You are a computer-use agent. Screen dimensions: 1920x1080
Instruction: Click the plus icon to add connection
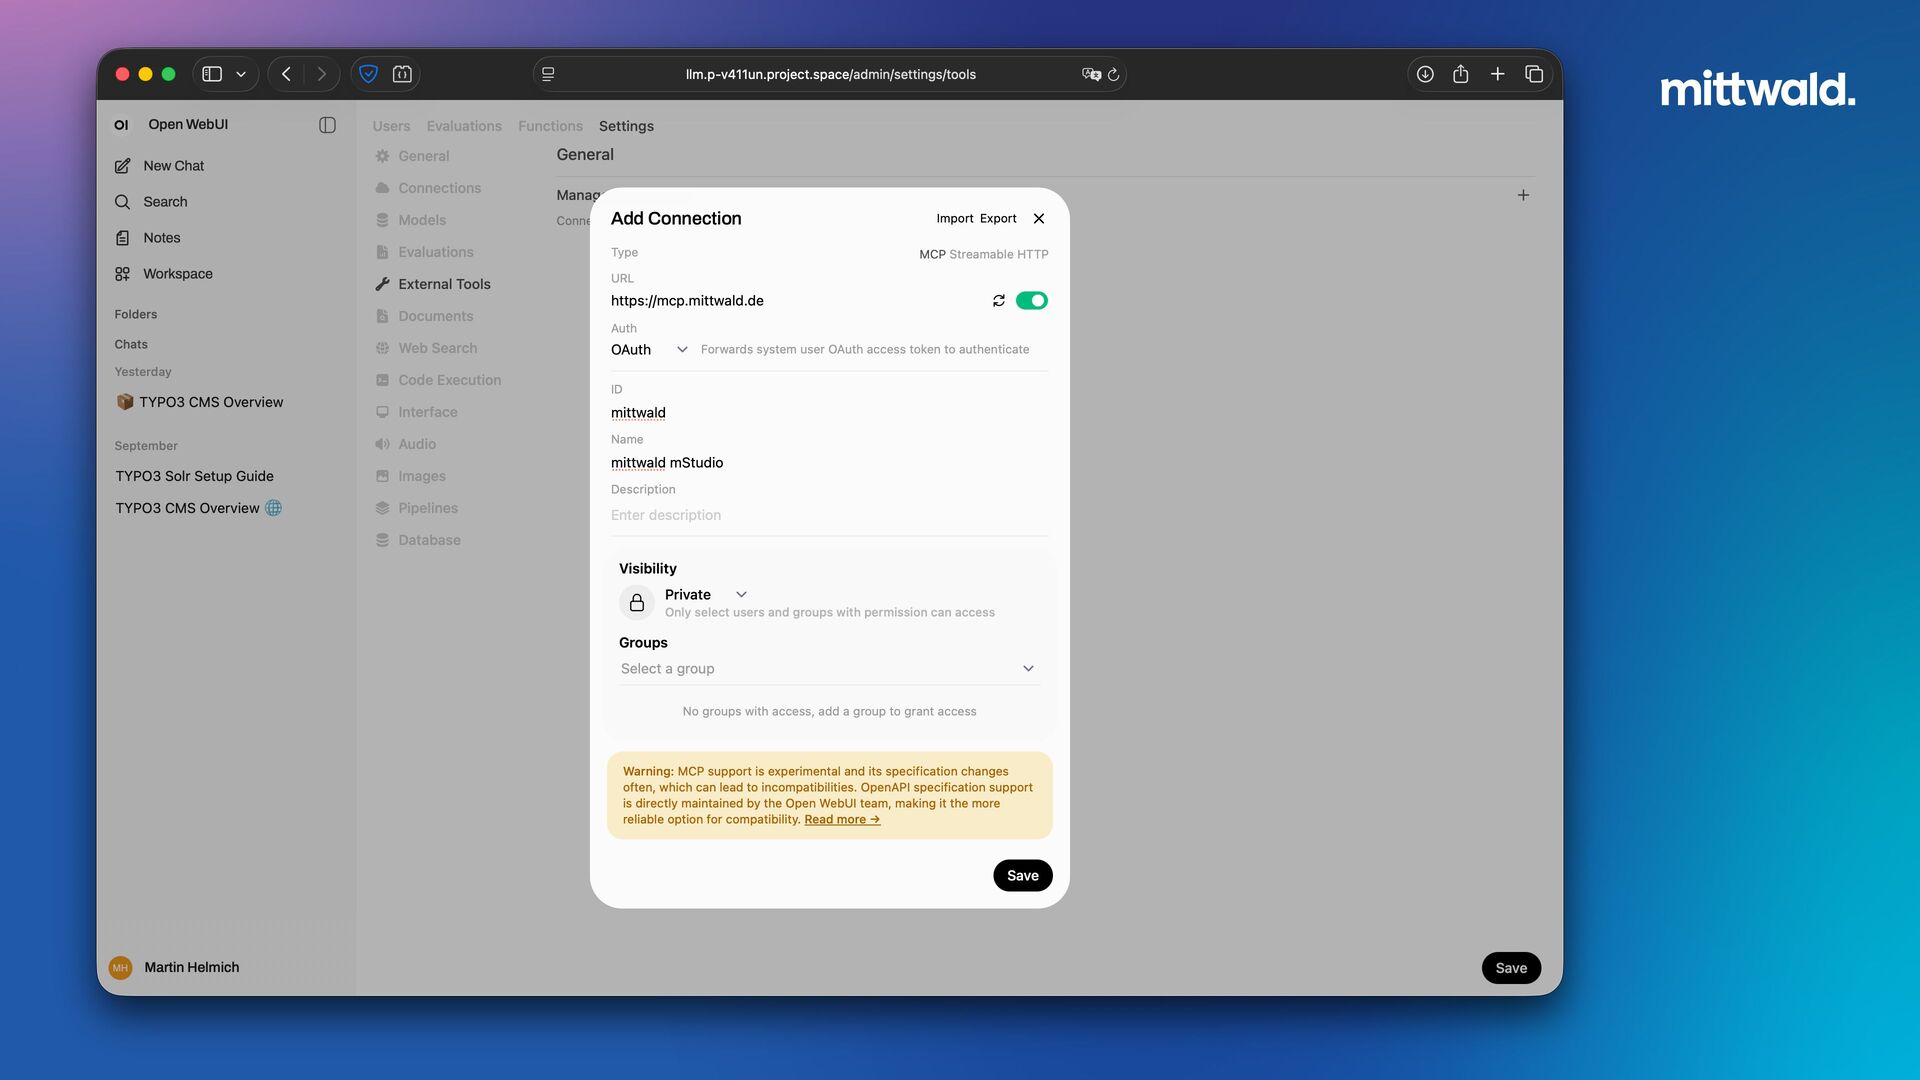pyautogui.click(x=1523, y=196)
